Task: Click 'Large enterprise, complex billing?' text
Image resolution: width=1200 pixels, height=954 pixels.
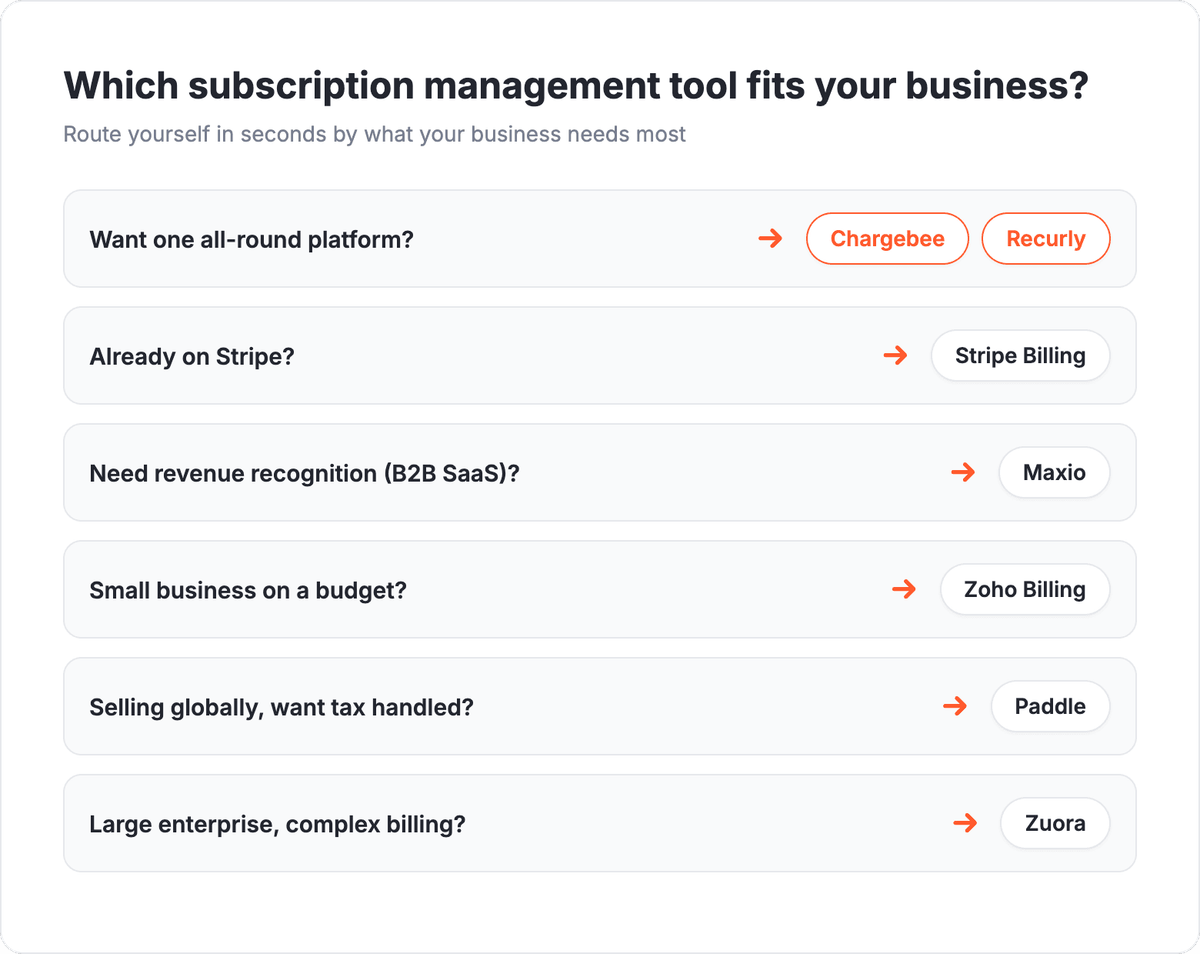Action: point(277,825)
